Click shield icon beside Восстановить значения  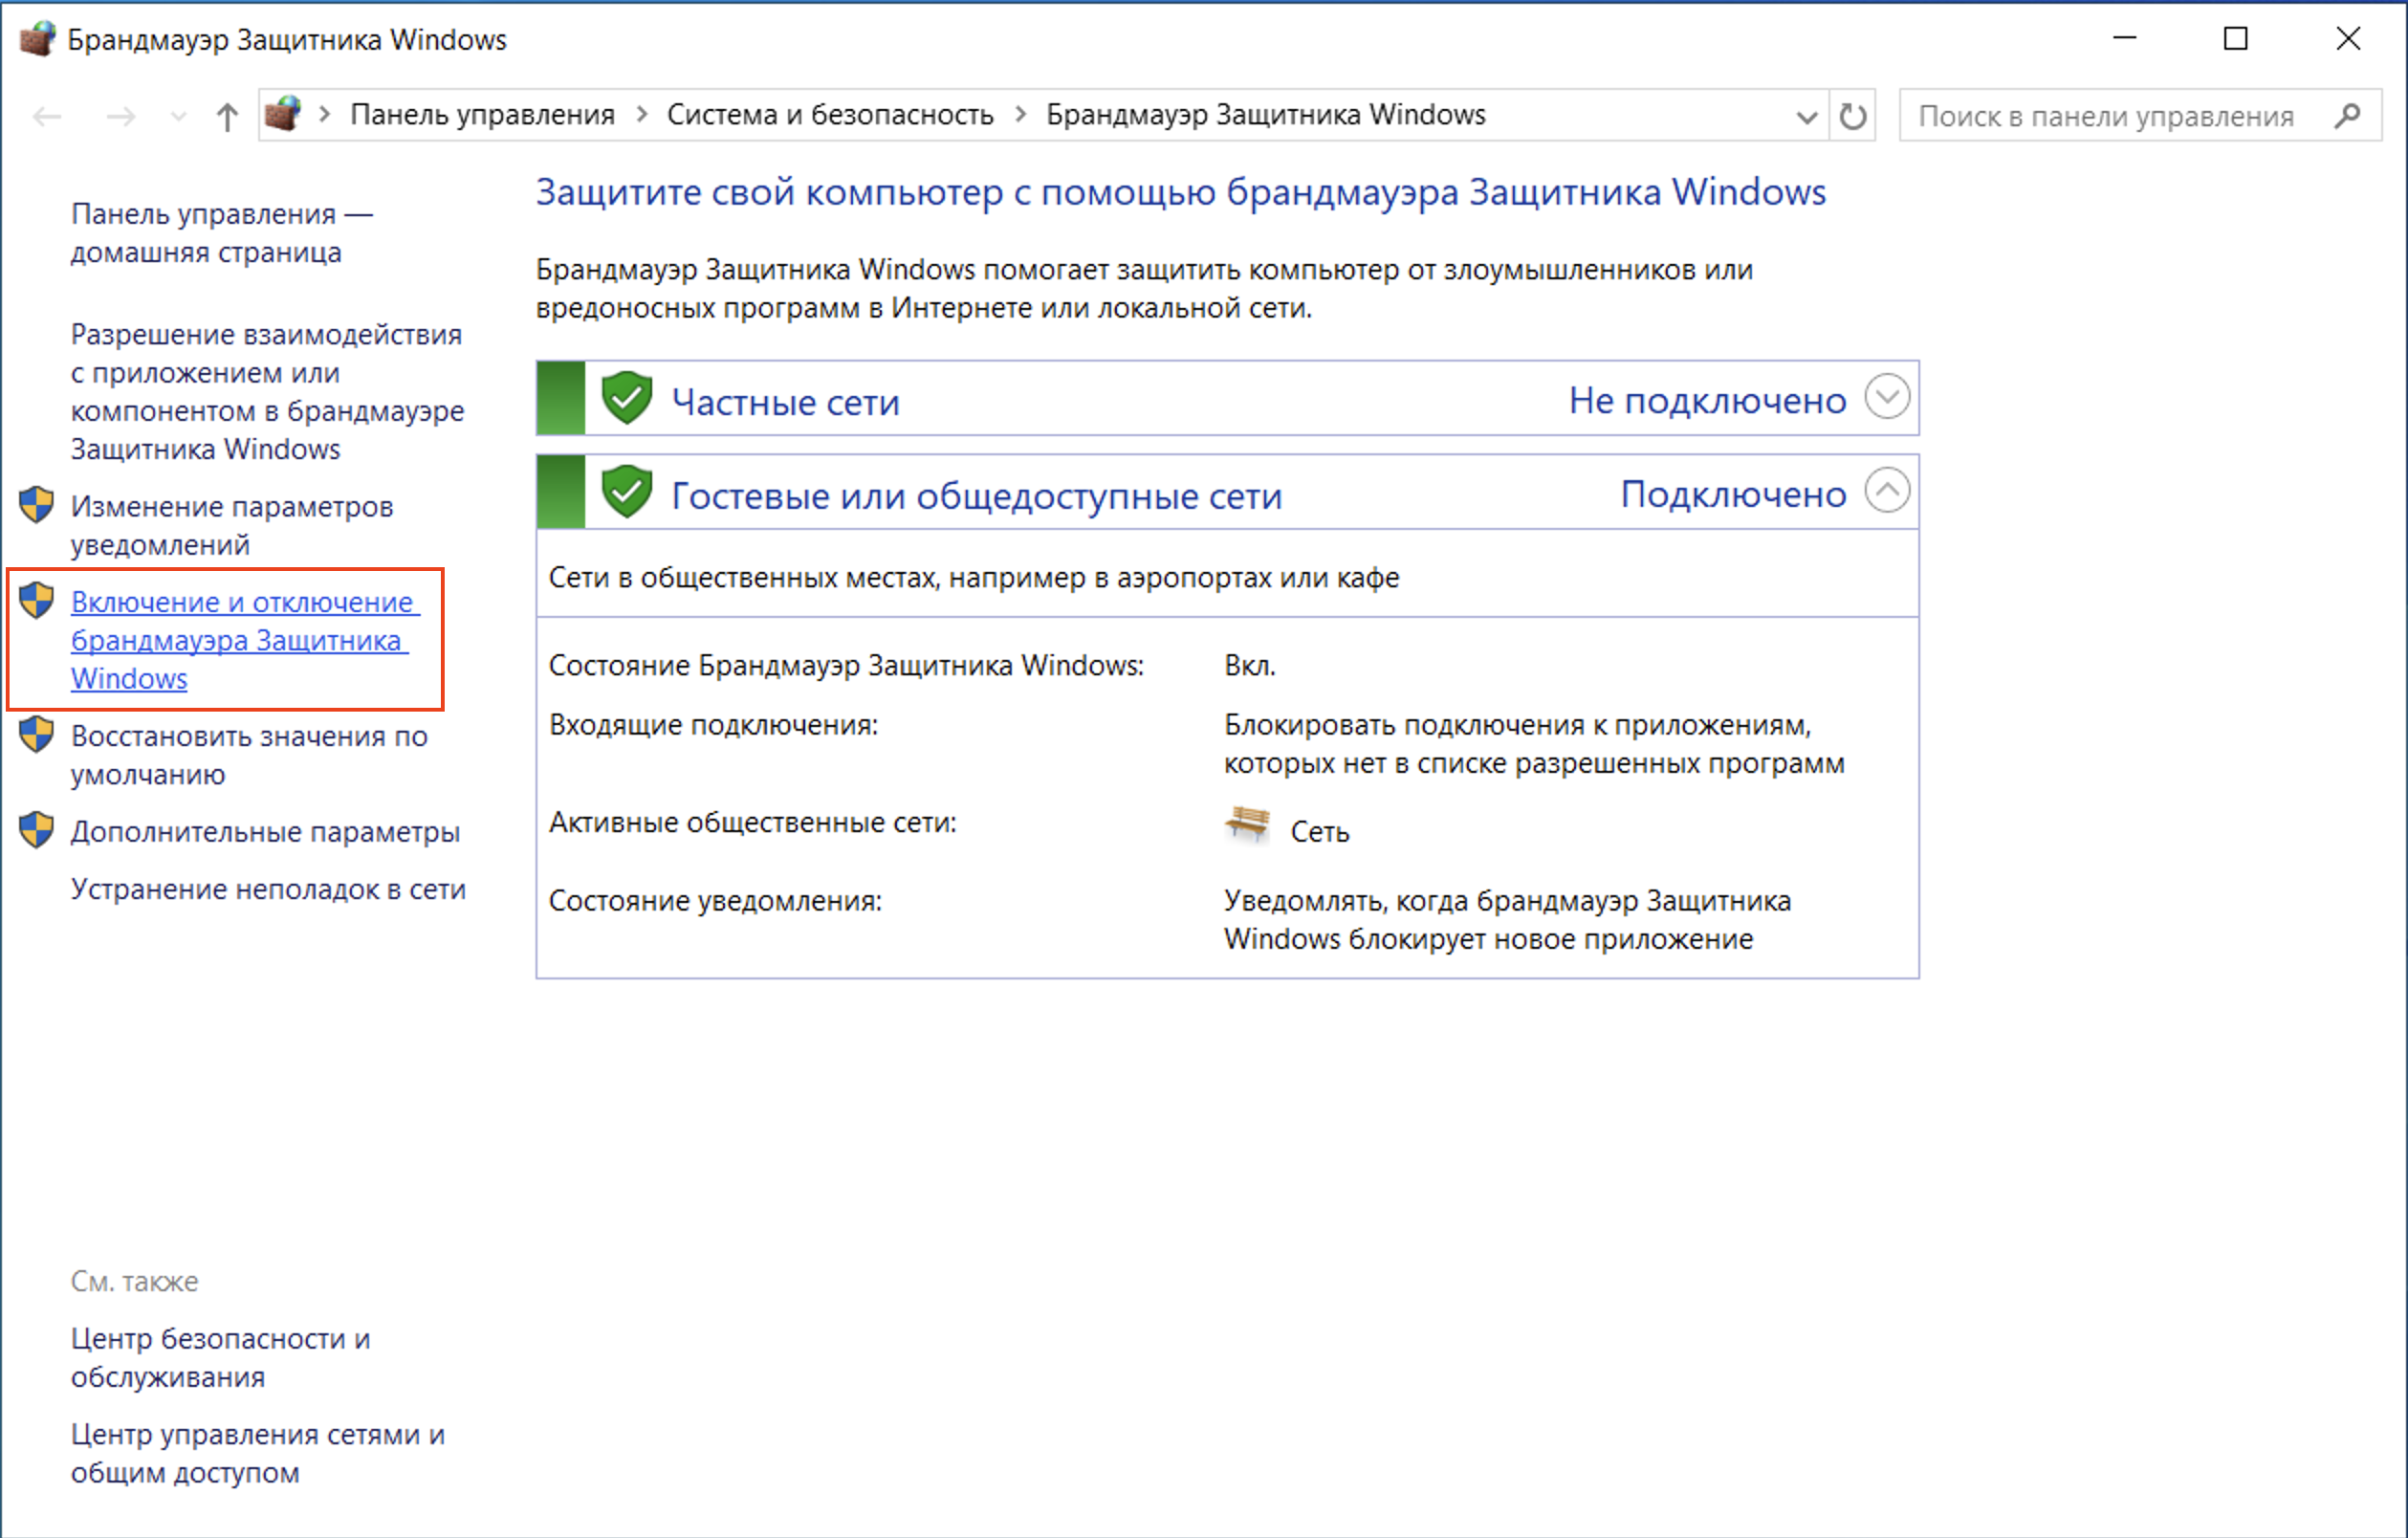[x=37, y=734]
